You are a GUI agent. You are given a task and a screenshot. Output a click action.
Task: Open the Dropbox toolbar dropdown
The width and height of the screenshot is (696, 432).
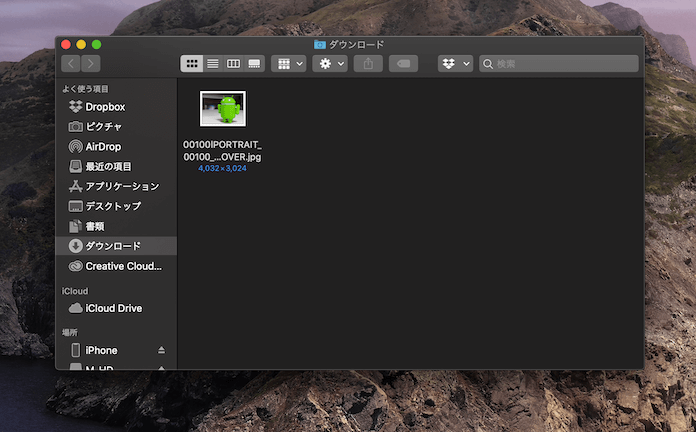pos(455,63)
